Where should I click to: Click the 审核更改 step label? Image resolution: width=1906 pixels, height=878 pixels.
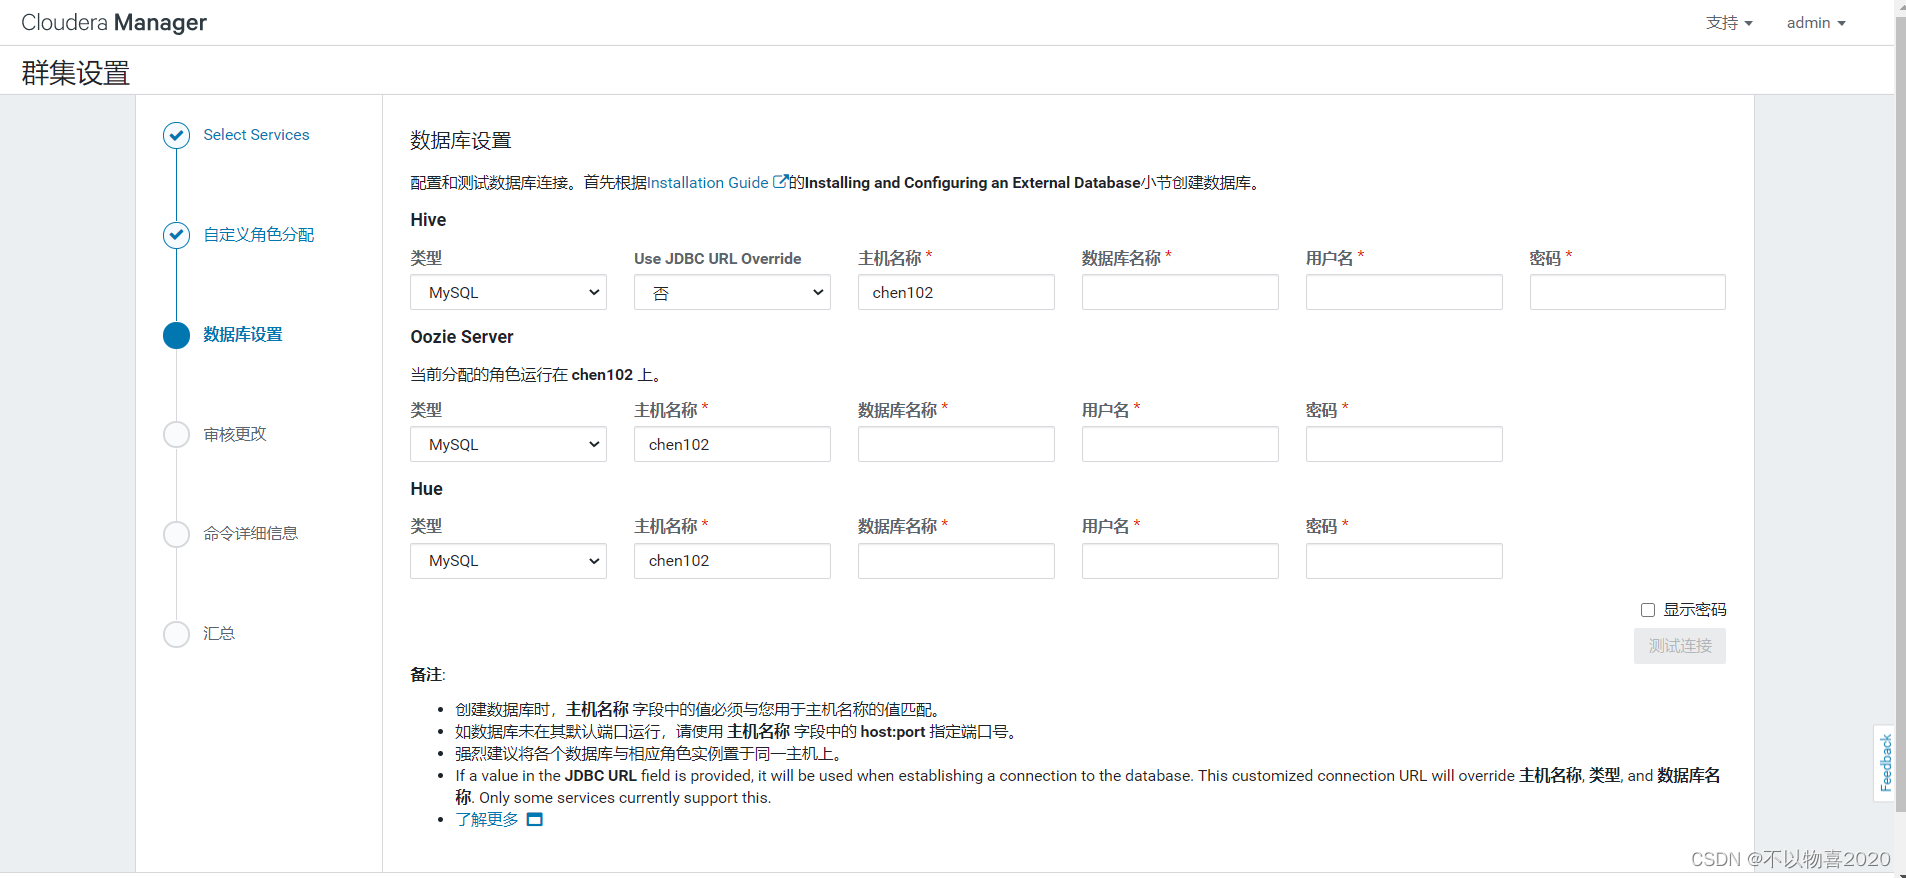click(x=235, y=434)
